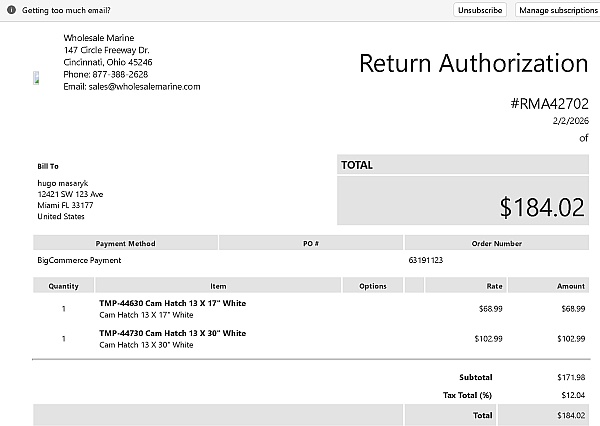
Task: Click the broken company logo image
Action: point(36,78)
